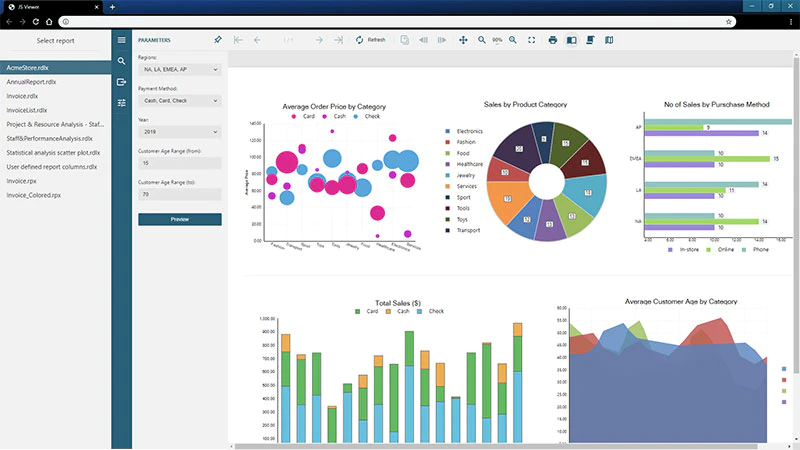Enable the move/pan tool
The width and height of the screenshot is (800, 450).
point(463,40)
